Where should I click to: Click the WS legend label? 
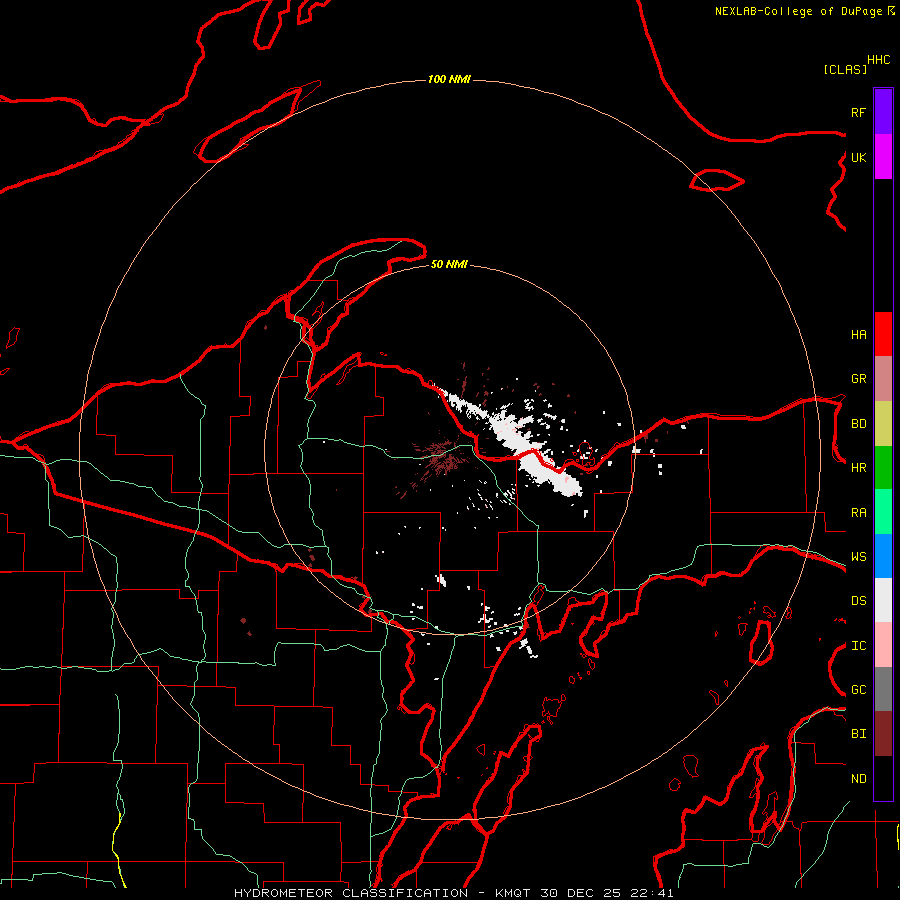(858, 557)
